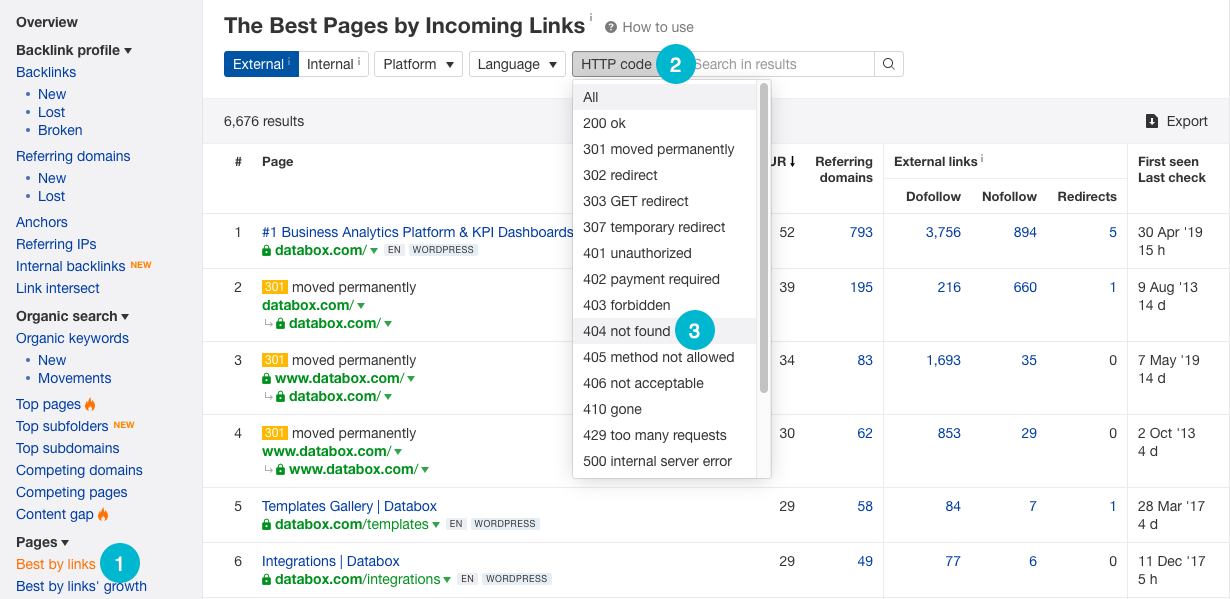Click the flame icon next to Top pages

click(90, 404)
